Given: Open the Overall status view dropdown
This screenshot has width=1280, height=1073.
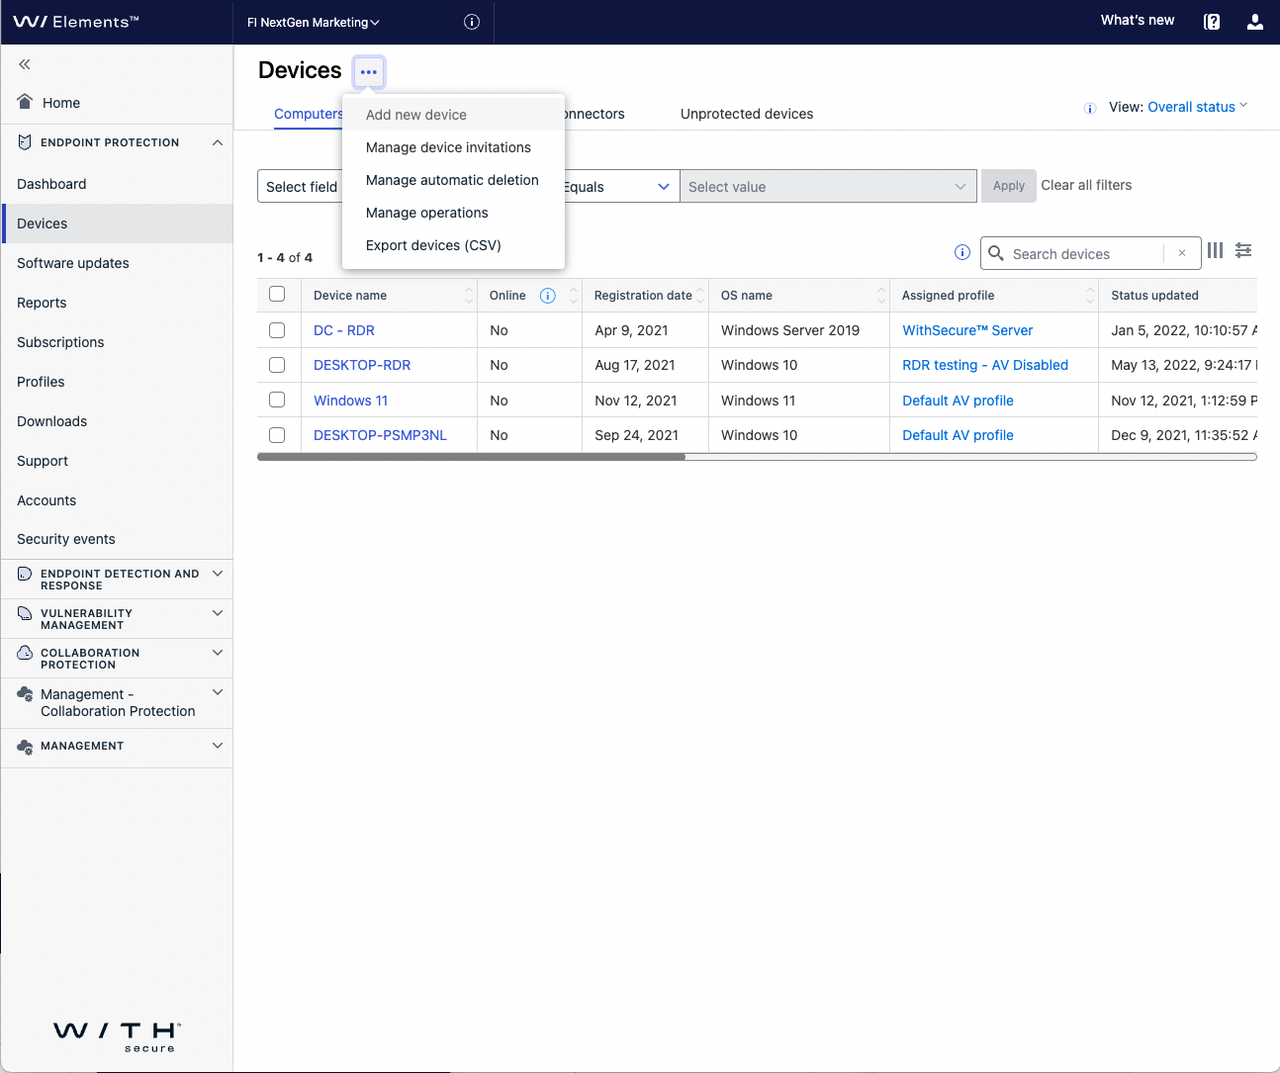Looking at the screenshot, I should [1197, 106].
